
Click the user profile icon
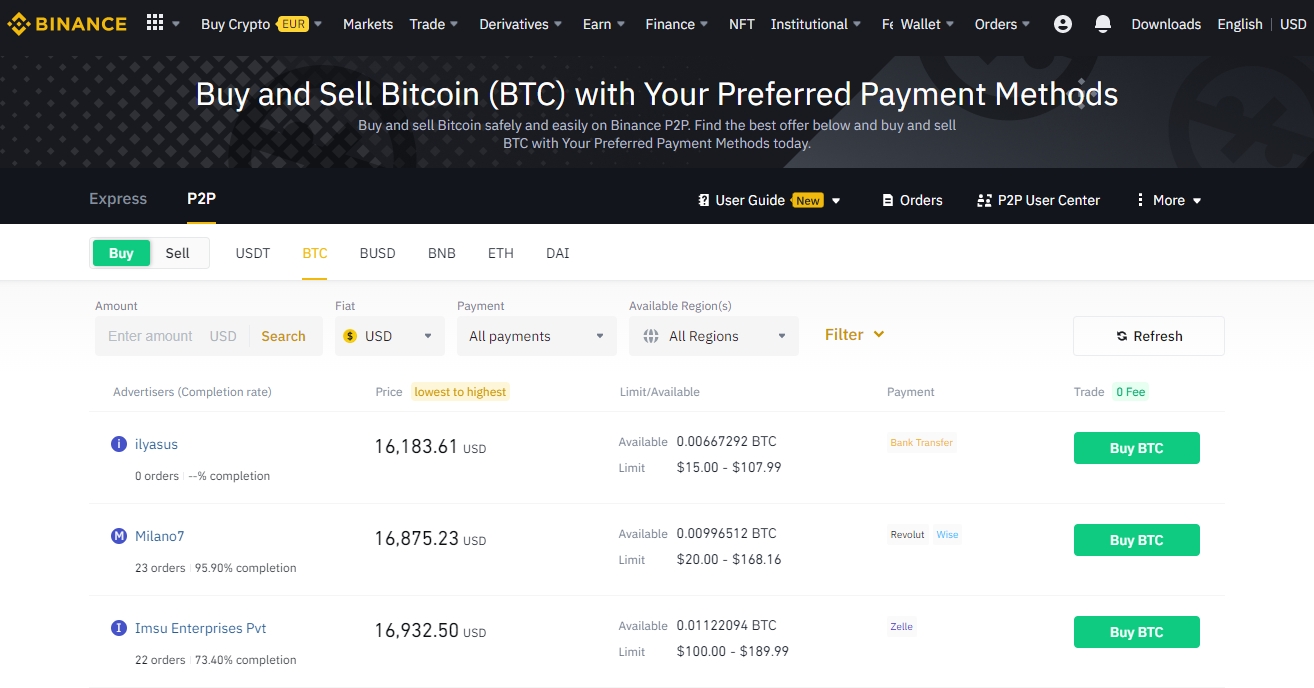tap(1062, 23)
